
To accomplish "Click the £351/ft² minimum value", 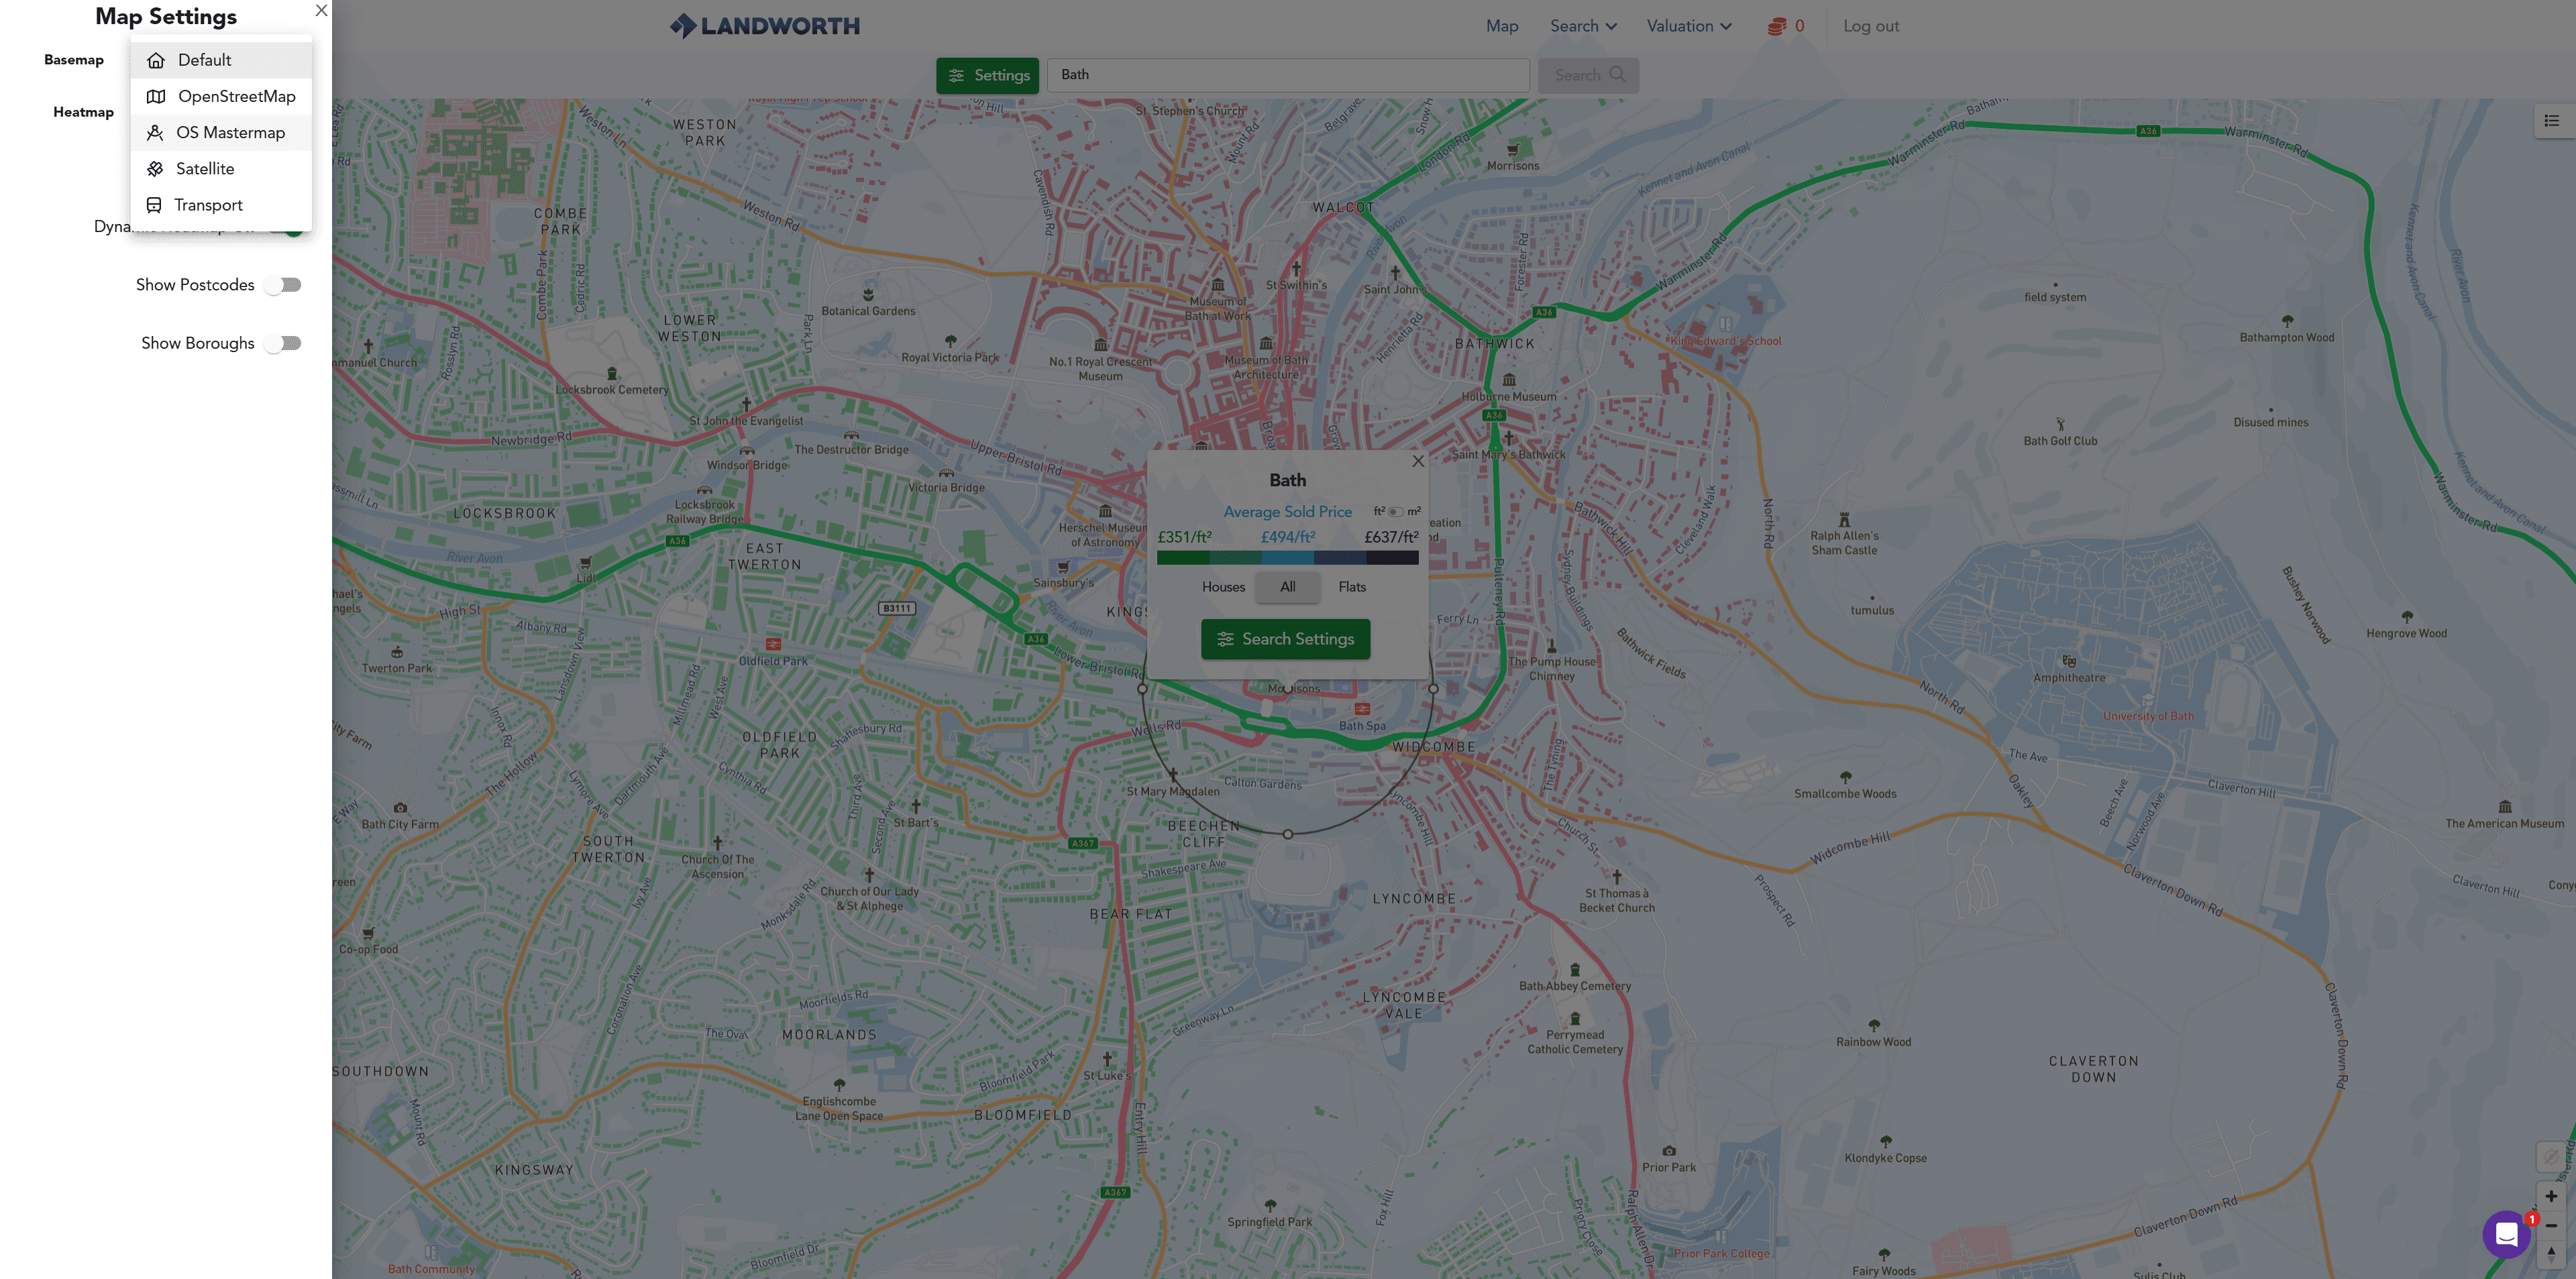I will click(x=1184, y=537).
